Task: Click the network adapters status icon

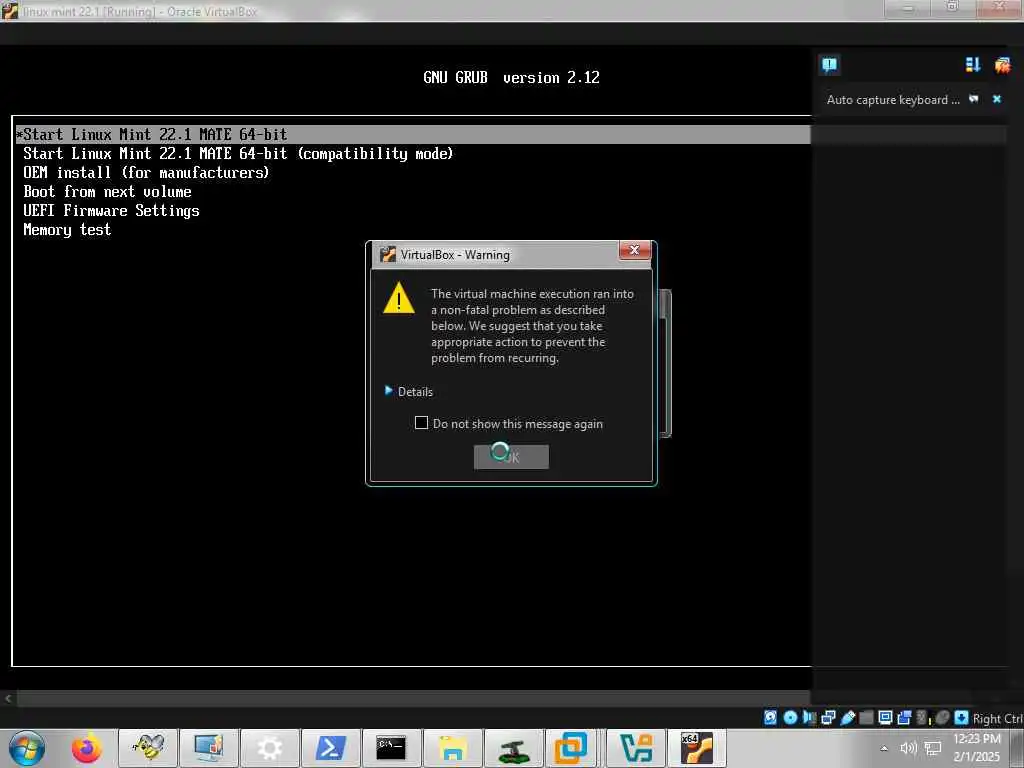Action: [828, 717]
